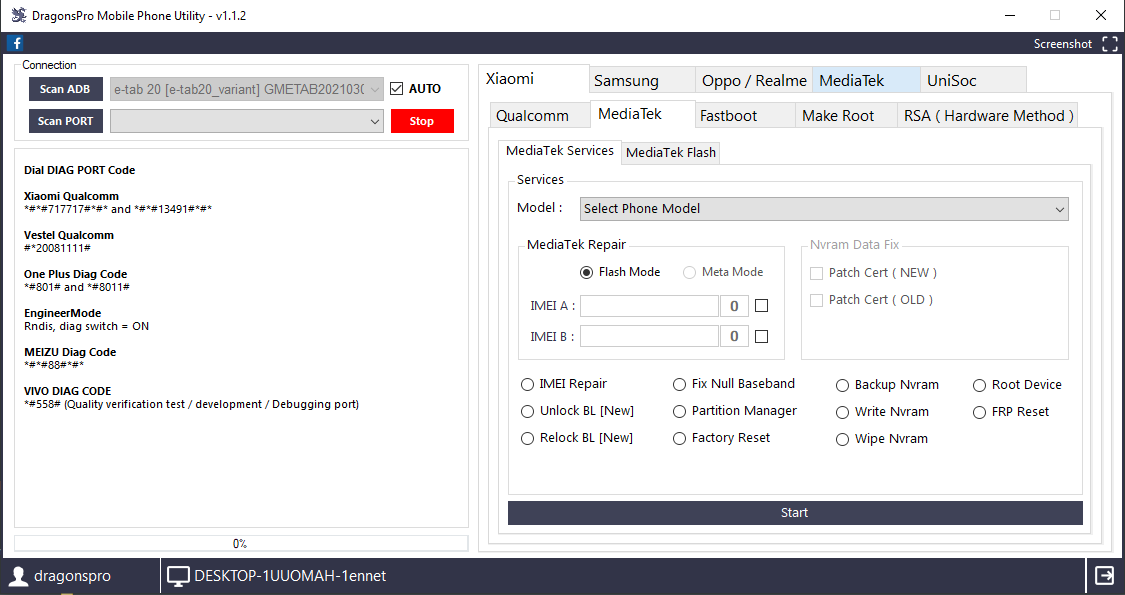Enable the IMEI A checkbox
The width and height of the screenshot is (1125, 595).
(762, 306)
